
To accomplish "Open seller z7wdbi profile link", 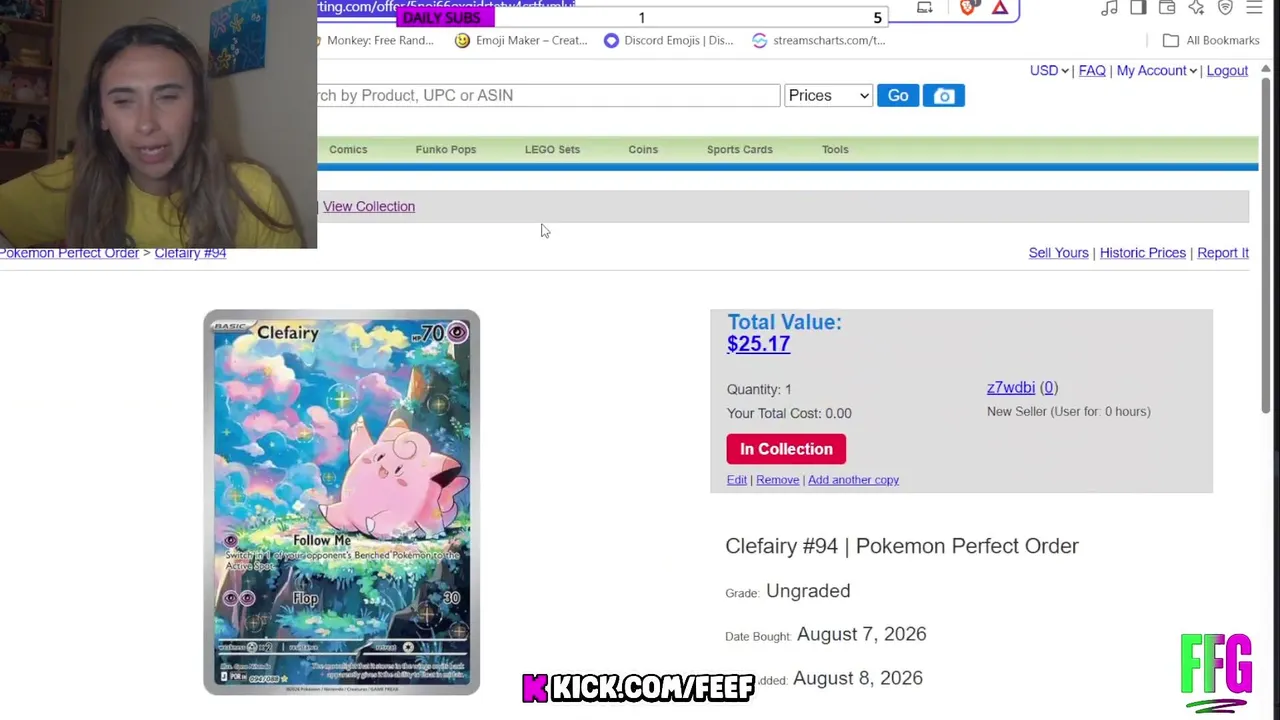I will 1011,388.
